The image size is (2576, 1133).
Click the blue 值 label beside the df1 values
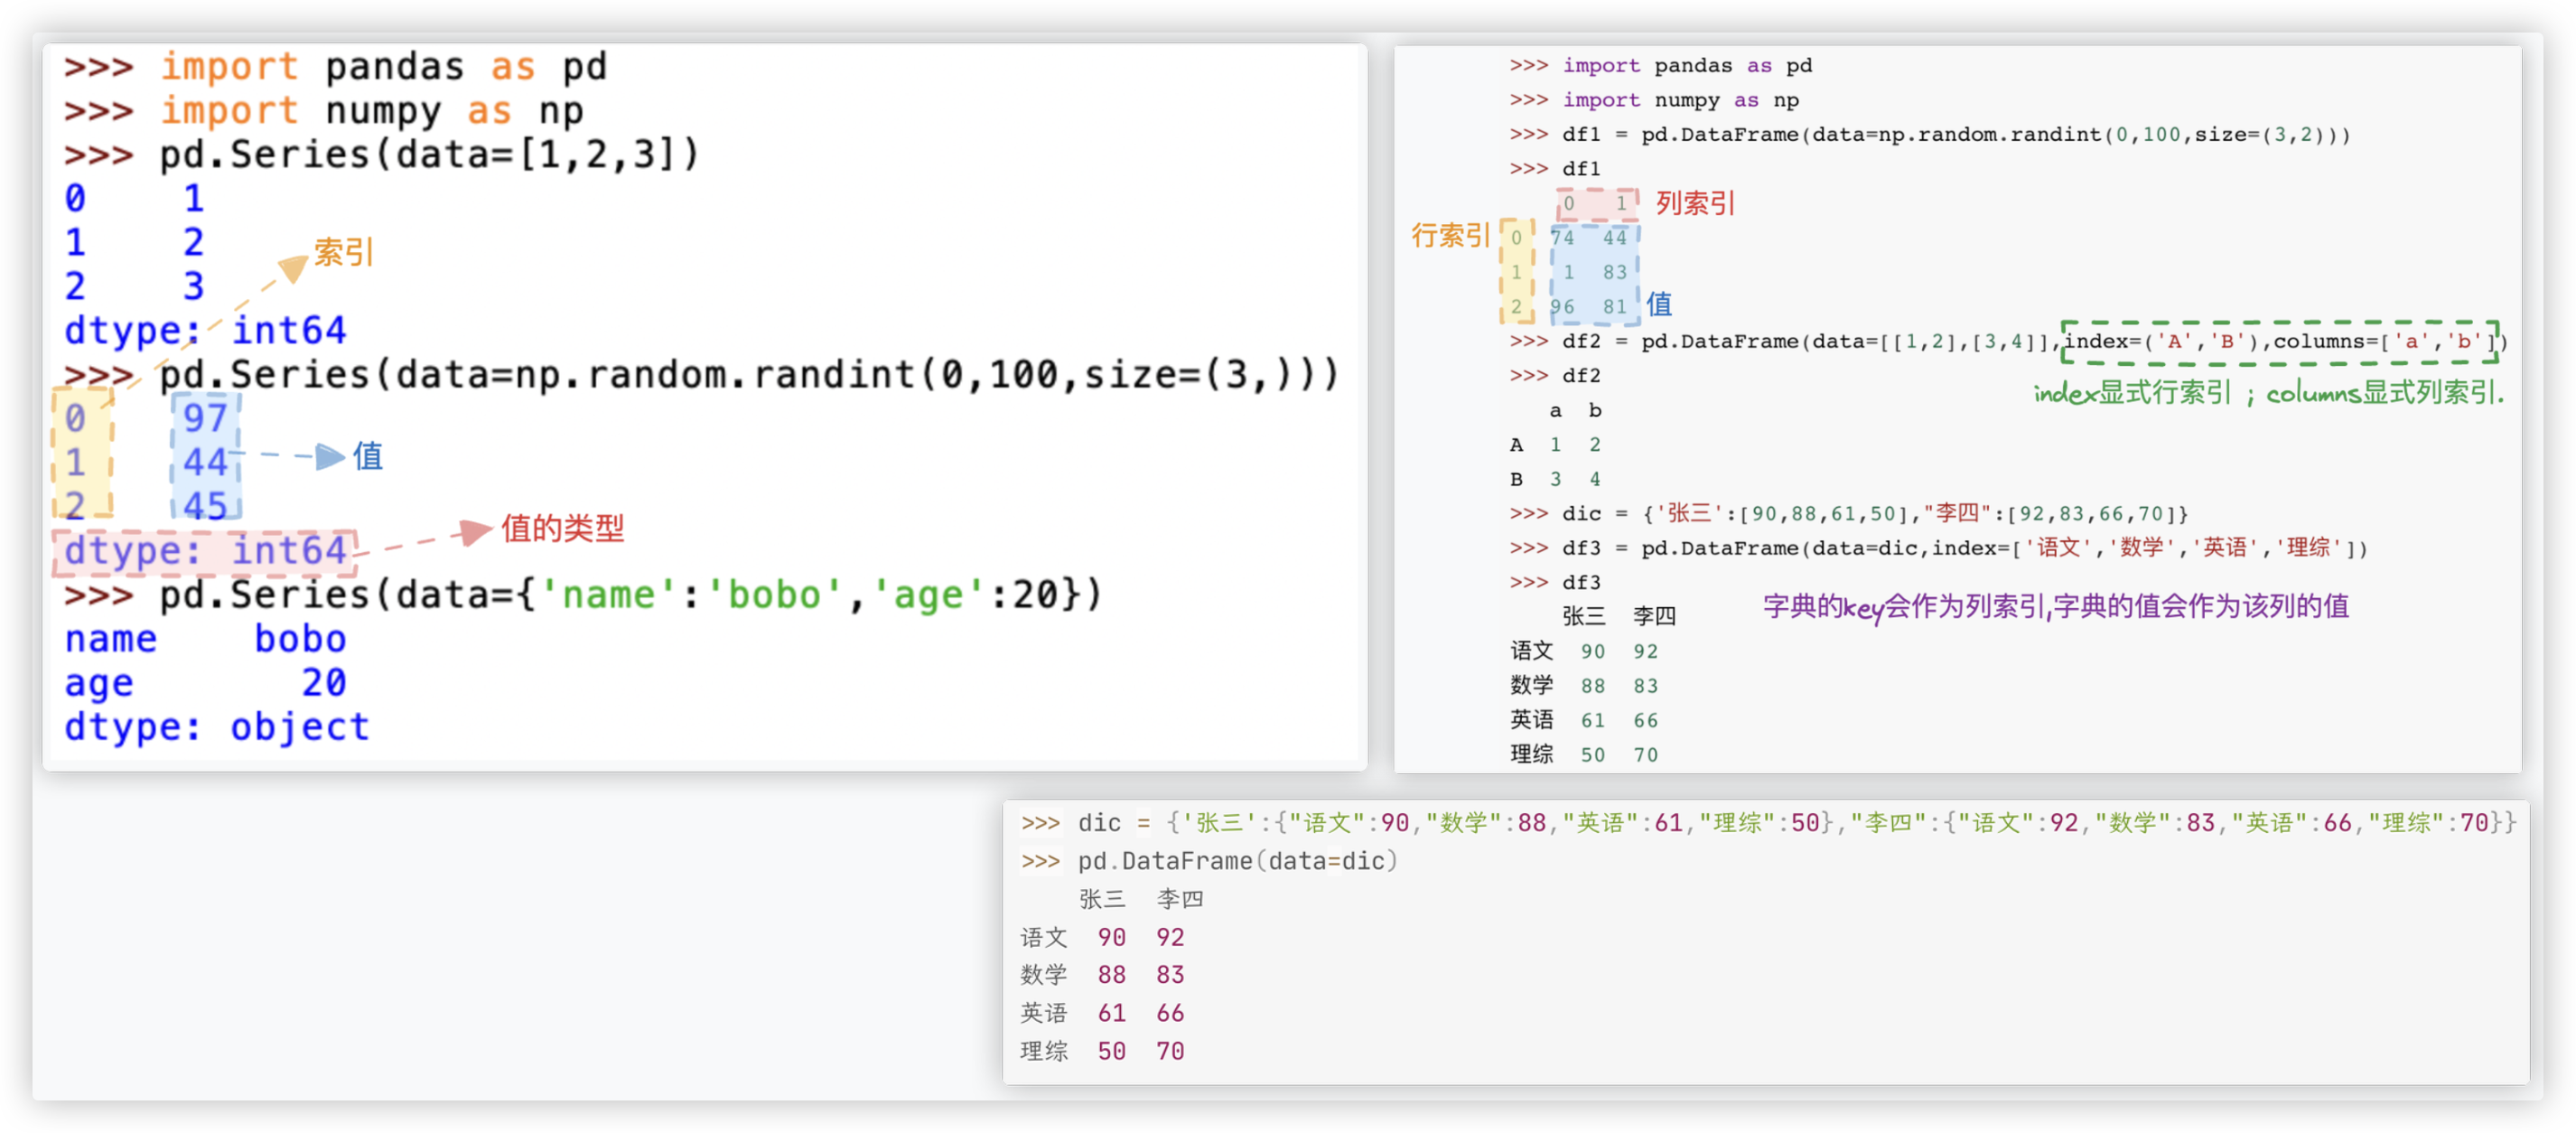1659,304
